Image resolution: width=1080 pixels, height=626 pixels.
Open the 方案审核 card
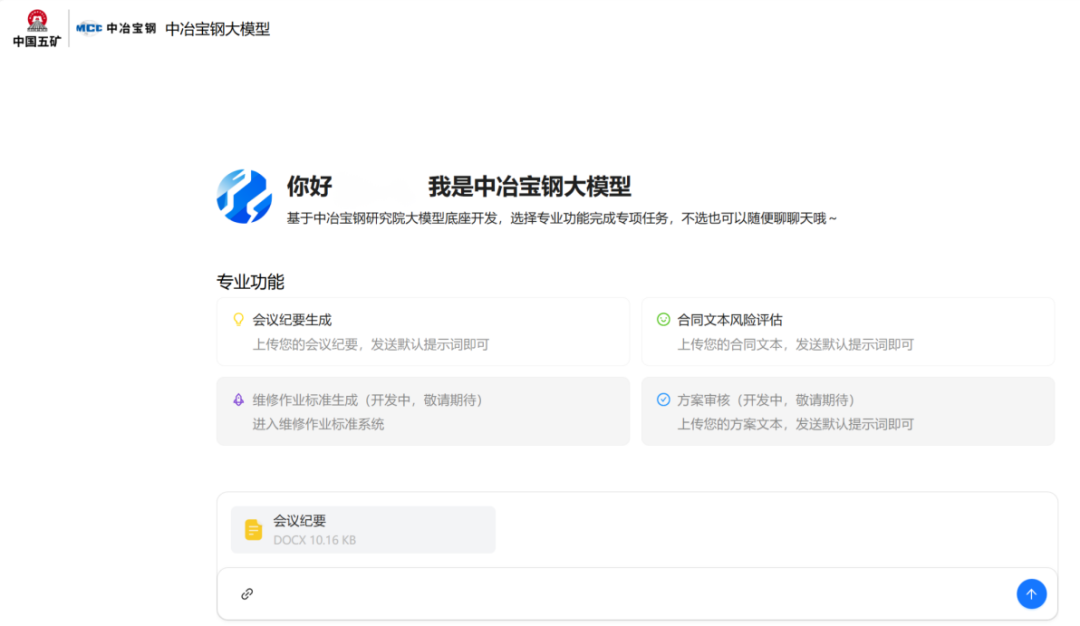tap(848, 411)
